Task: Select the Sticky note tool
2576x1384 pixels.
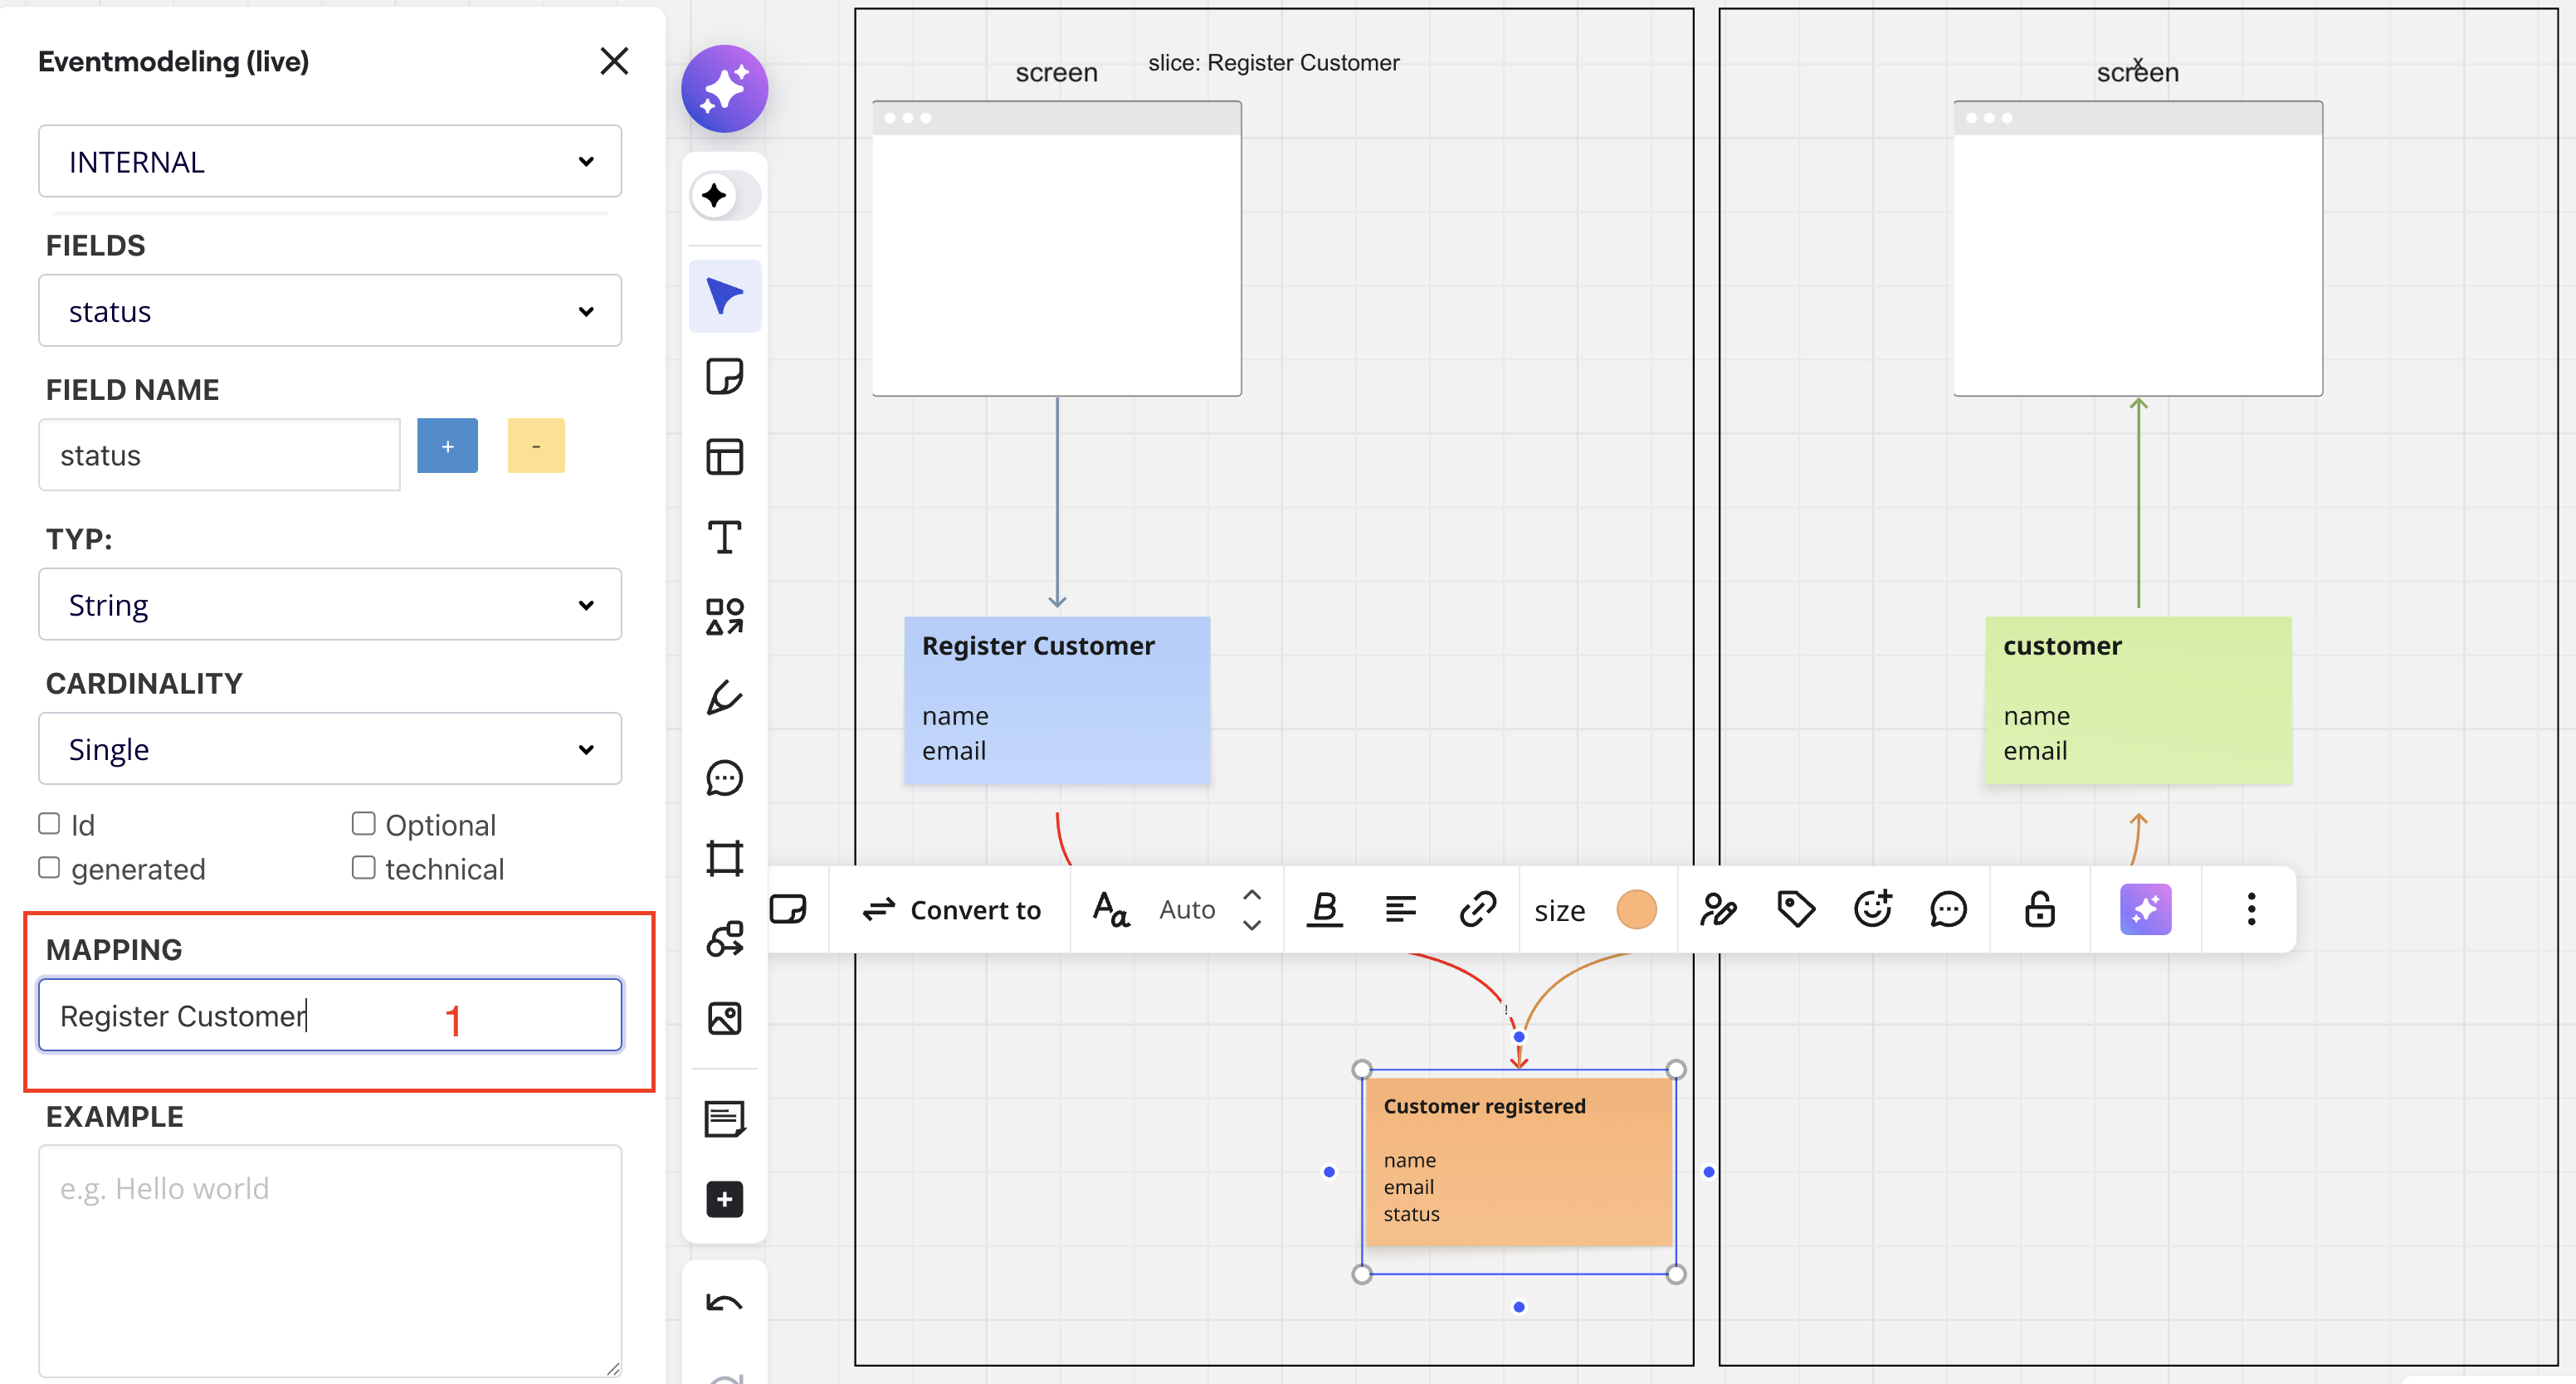Action: tap(724, 377)
